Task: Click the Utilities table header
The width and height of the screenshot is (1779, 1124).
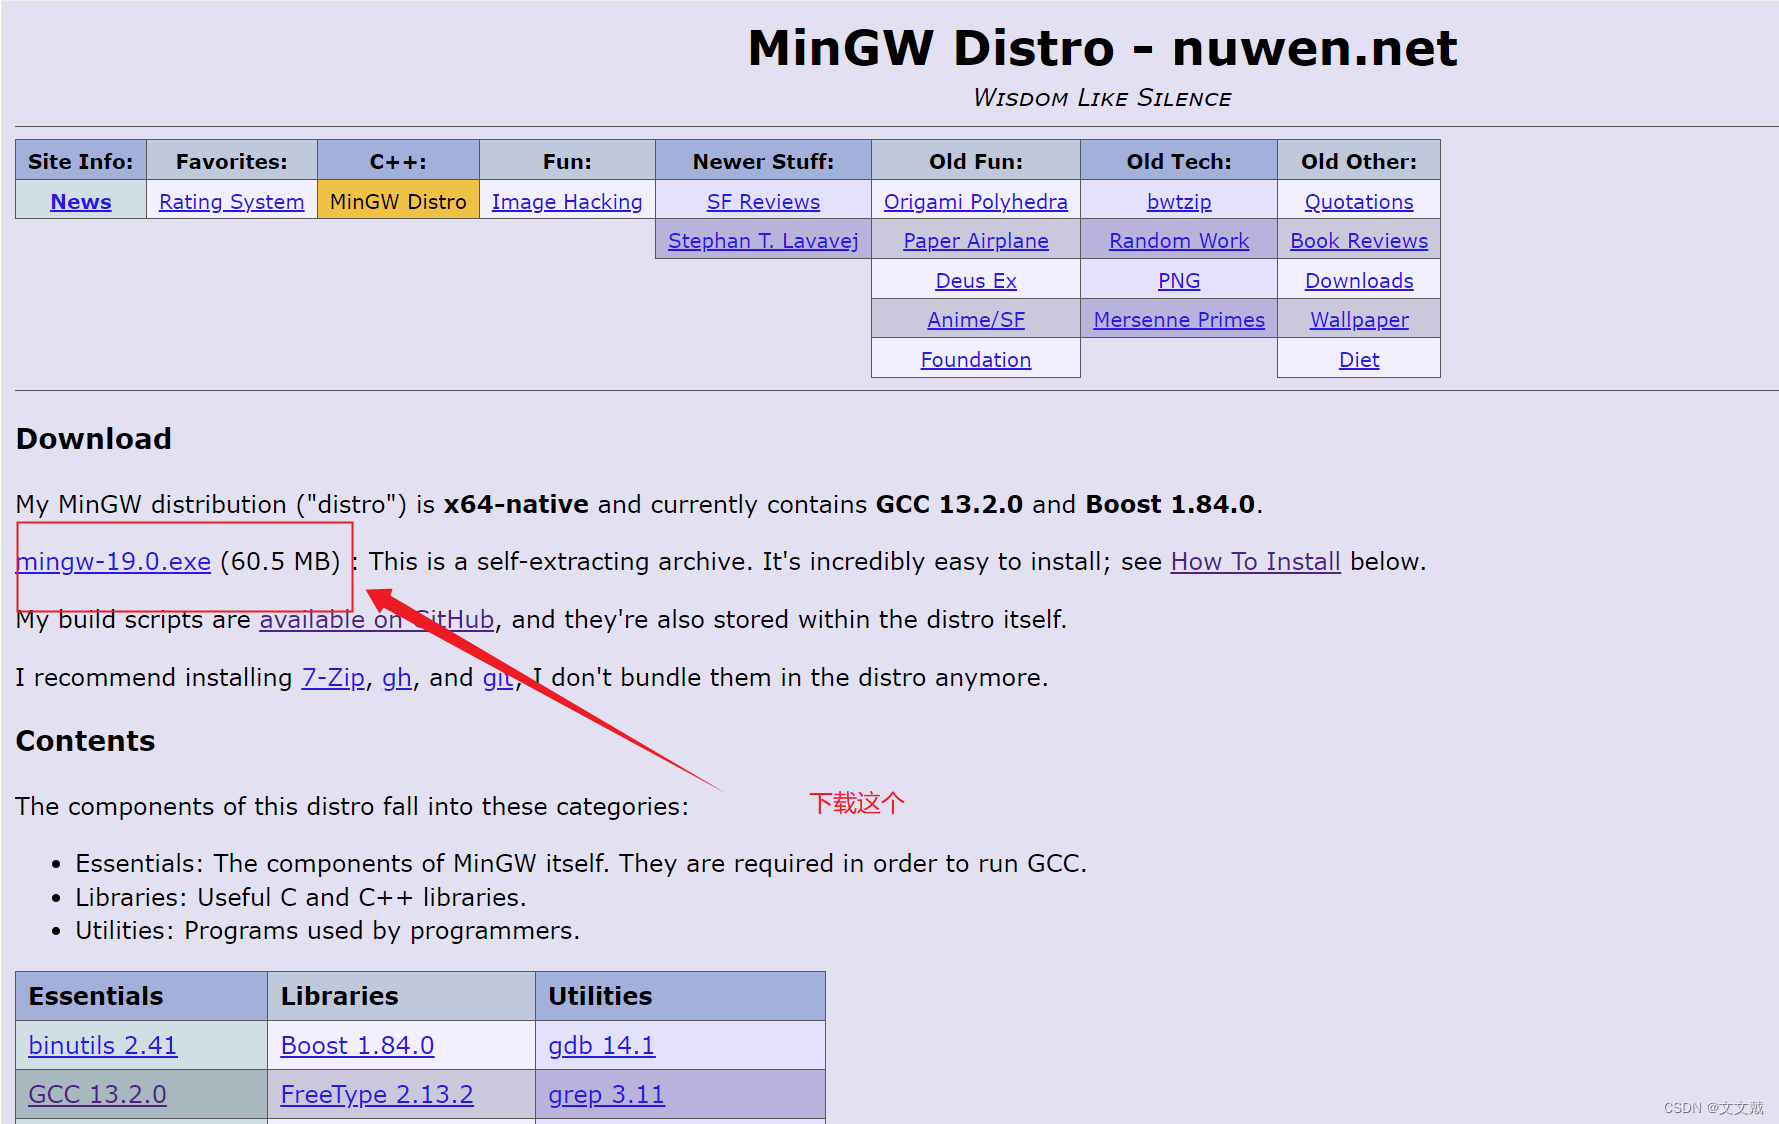Action: point(680,995)
